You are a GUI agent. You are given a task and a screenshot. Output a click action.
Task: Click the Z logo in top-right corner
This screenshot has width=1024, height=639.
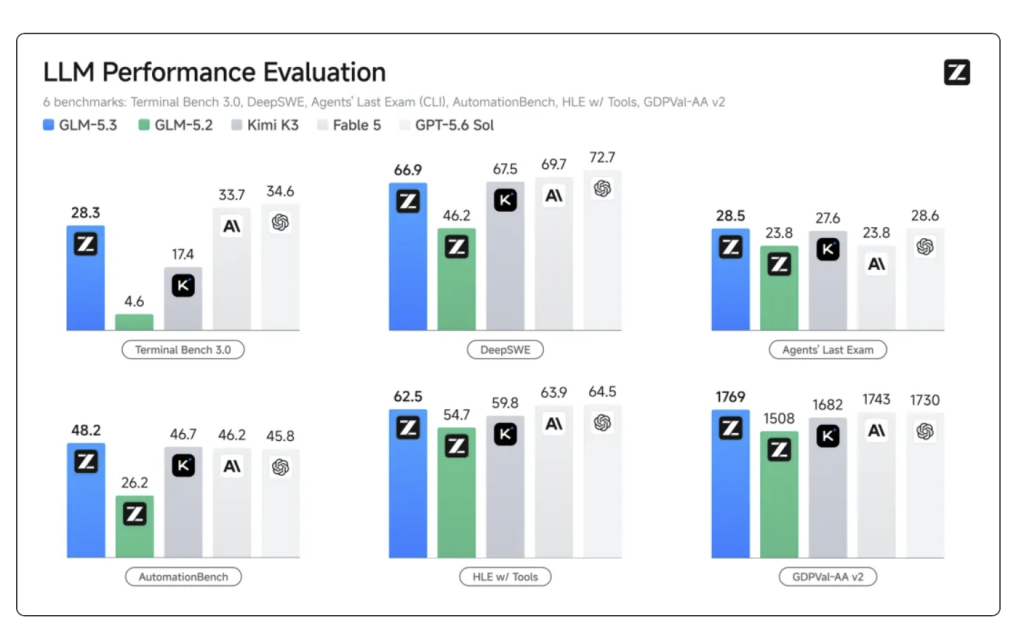957,72
